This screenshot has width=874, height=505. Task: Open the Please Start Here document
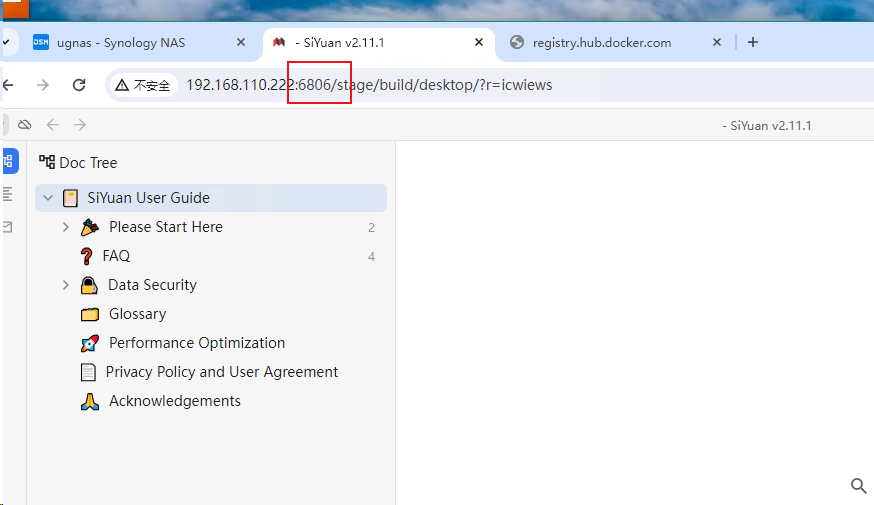click(x=166, y=227)
